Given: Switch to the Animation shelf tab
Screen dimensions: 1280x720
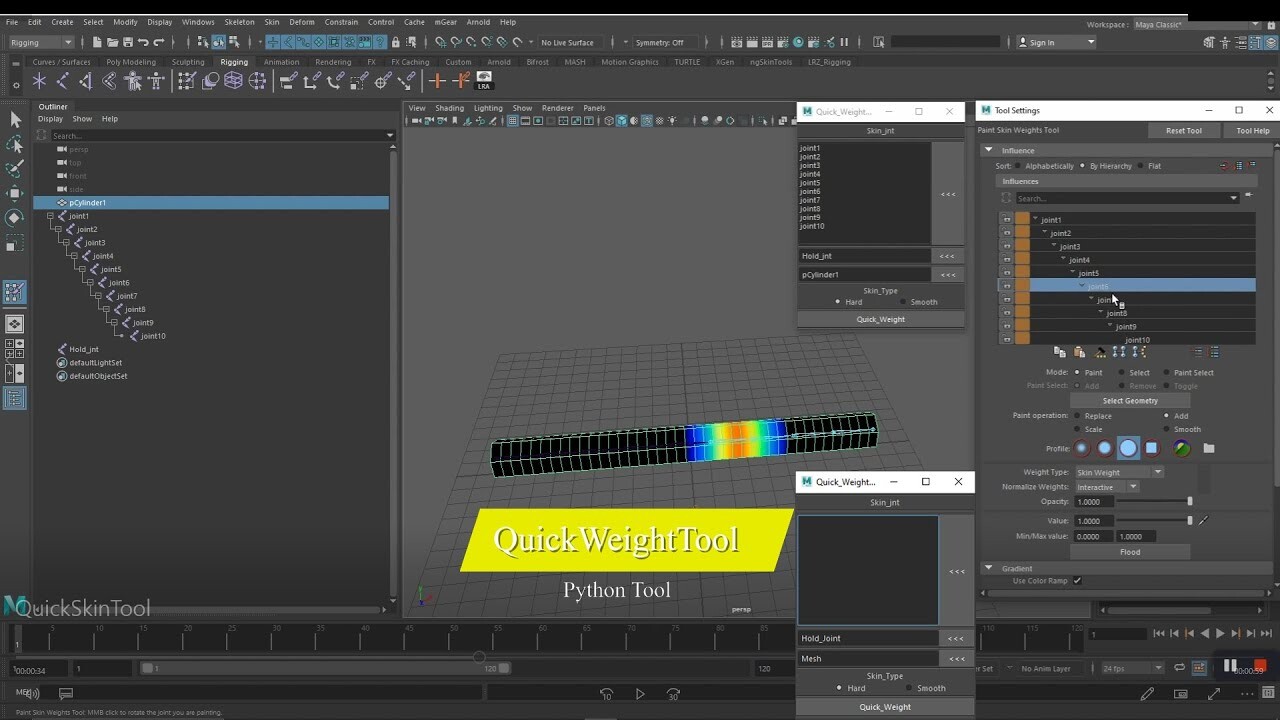Looking at the screenshot, I should (281, 61).
